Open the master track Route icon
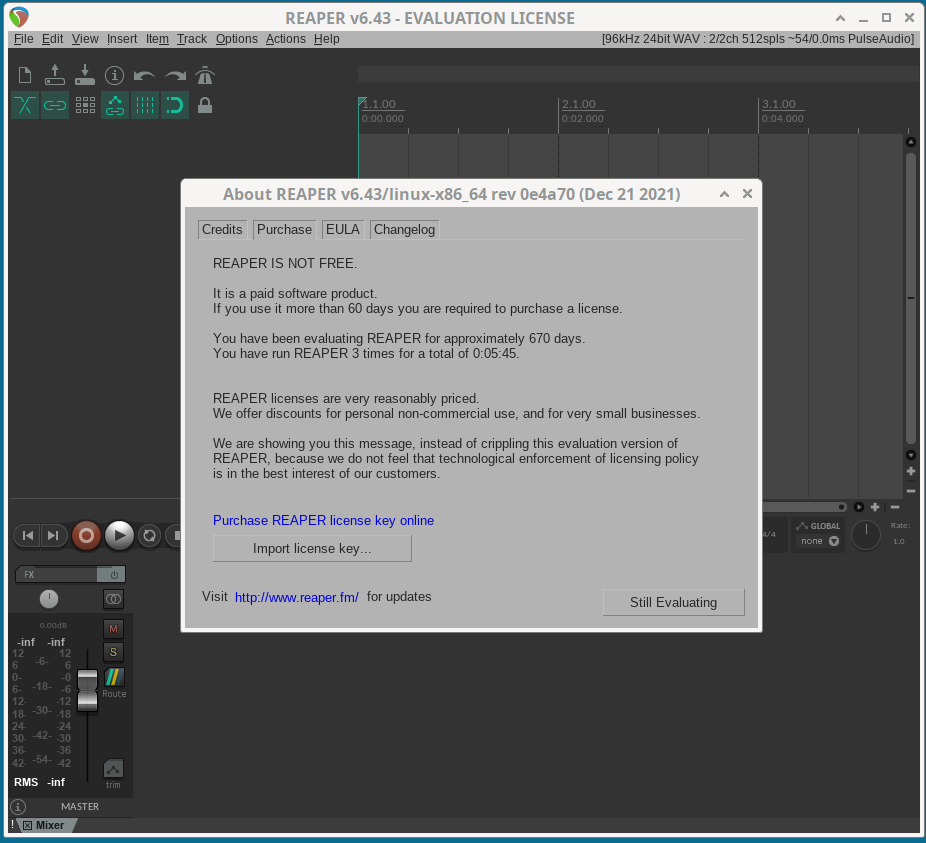 pyautogui.click(x=114, y=679)
